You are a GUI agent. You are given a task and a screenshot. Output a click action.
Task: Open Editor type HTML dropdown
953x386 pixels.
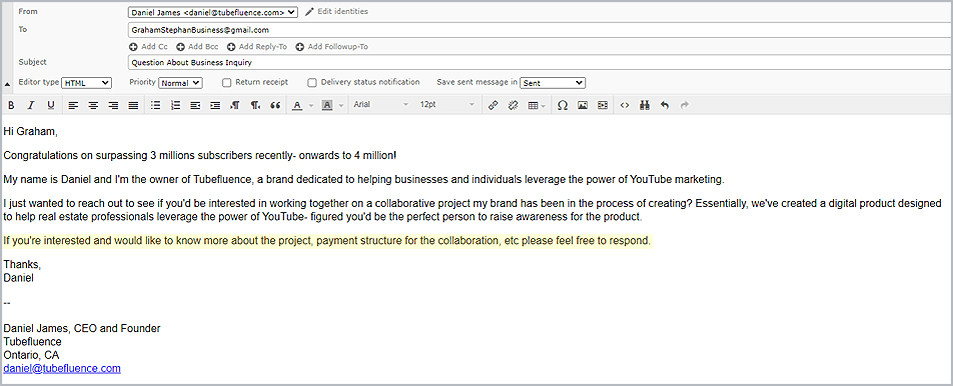(x=87, y=83)
